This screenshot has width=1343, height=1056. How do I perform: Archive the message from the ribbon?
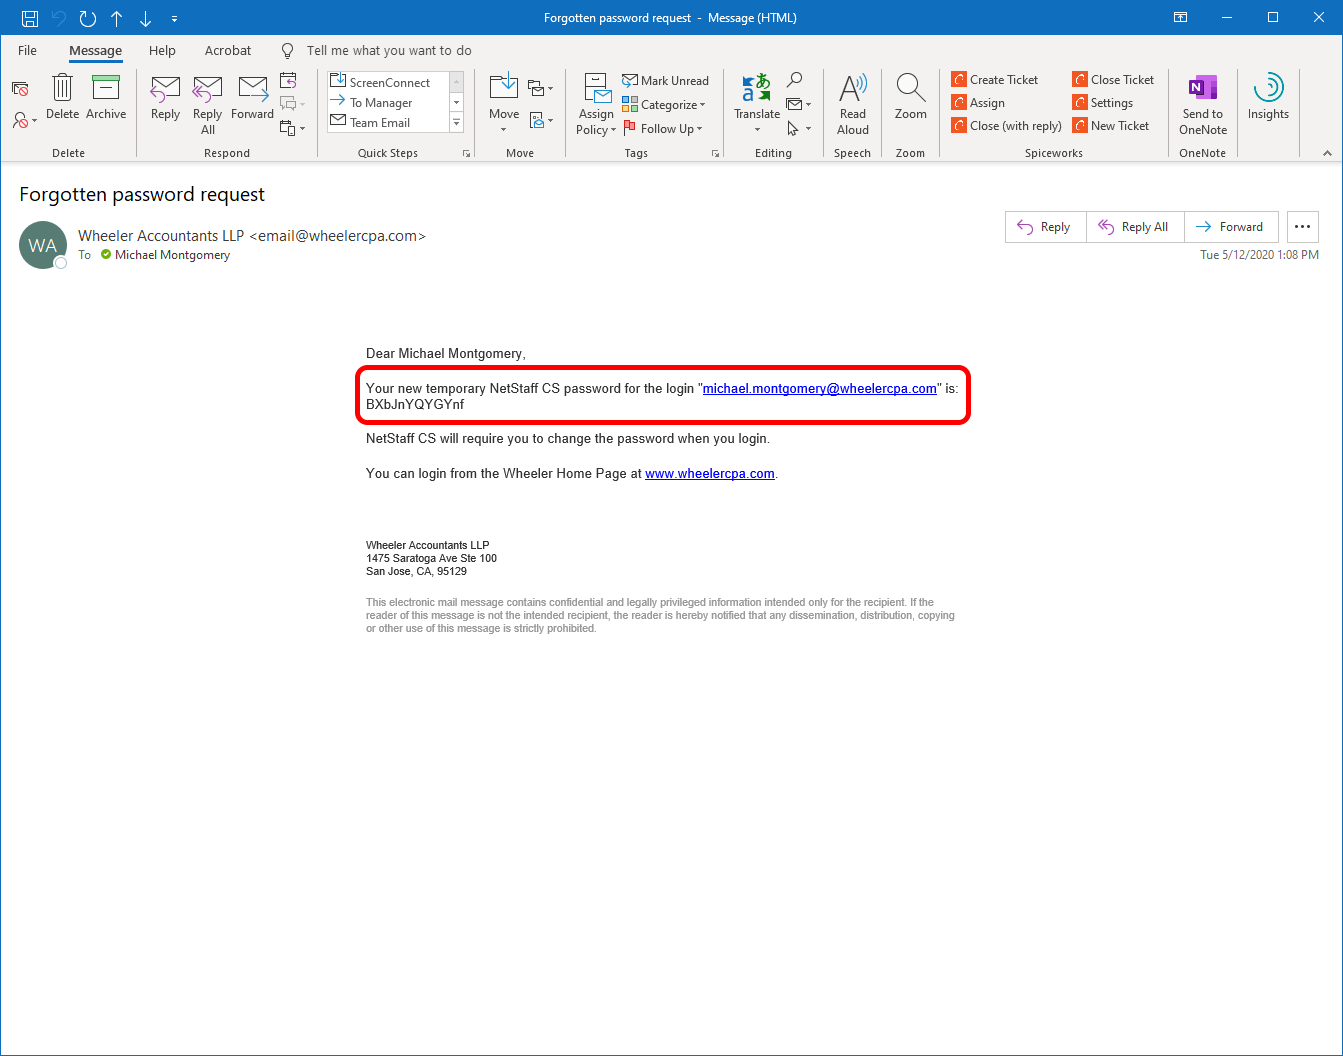click(106, 98)
